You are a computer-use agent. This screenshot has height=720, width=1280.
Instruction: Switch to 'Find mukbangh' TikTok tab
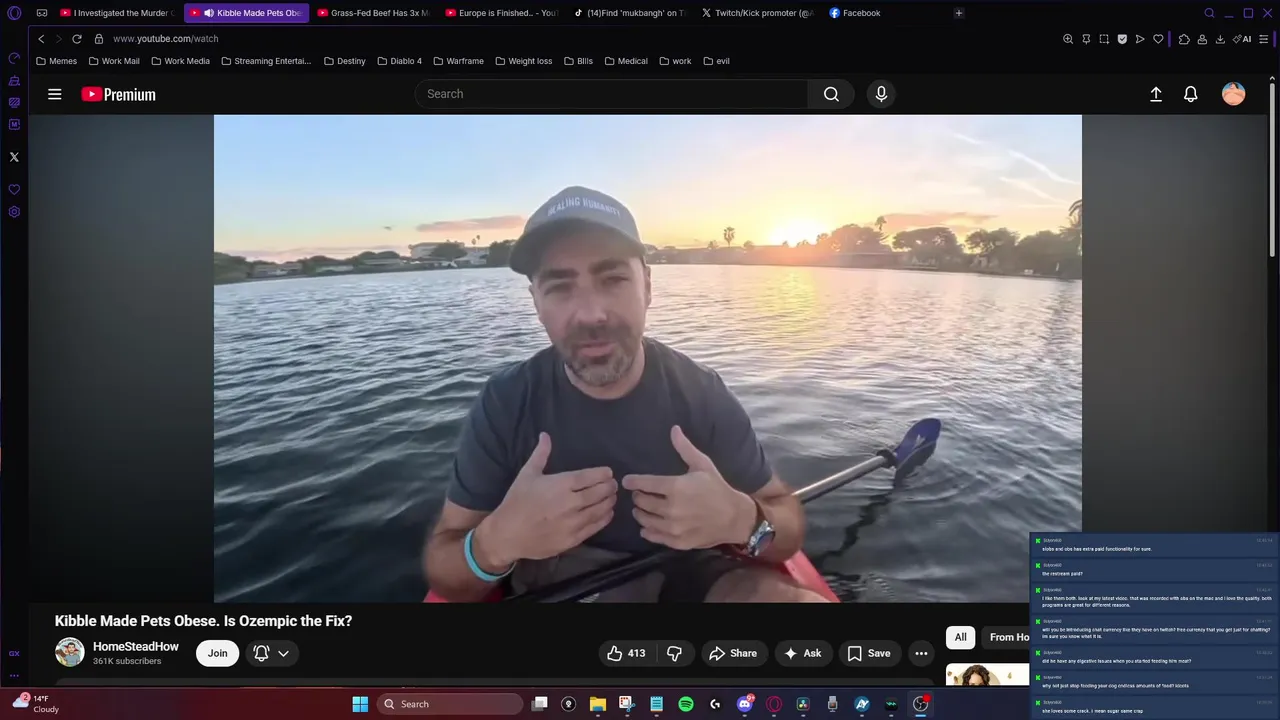[630, 13]
